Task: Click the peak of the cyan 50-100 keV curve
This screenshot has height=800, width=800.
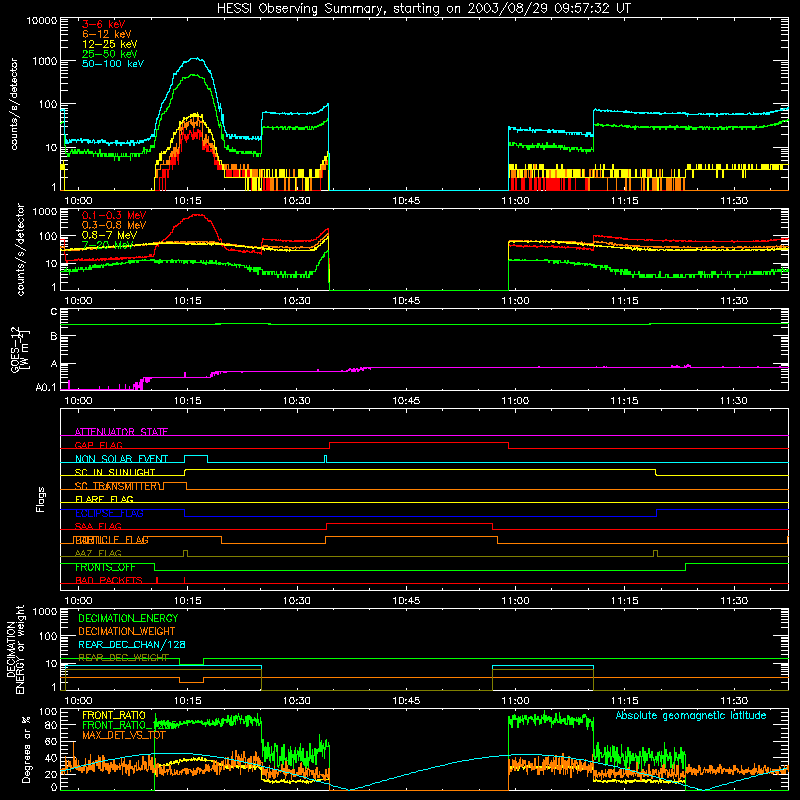Action: (x=194, y=58)
